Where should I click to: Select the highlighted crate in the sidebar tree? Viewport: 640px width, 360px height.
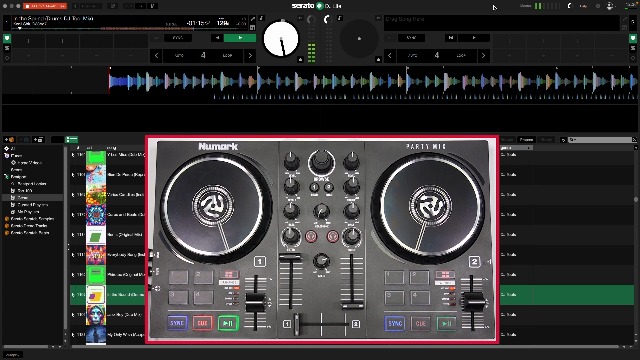pos(33,198)
